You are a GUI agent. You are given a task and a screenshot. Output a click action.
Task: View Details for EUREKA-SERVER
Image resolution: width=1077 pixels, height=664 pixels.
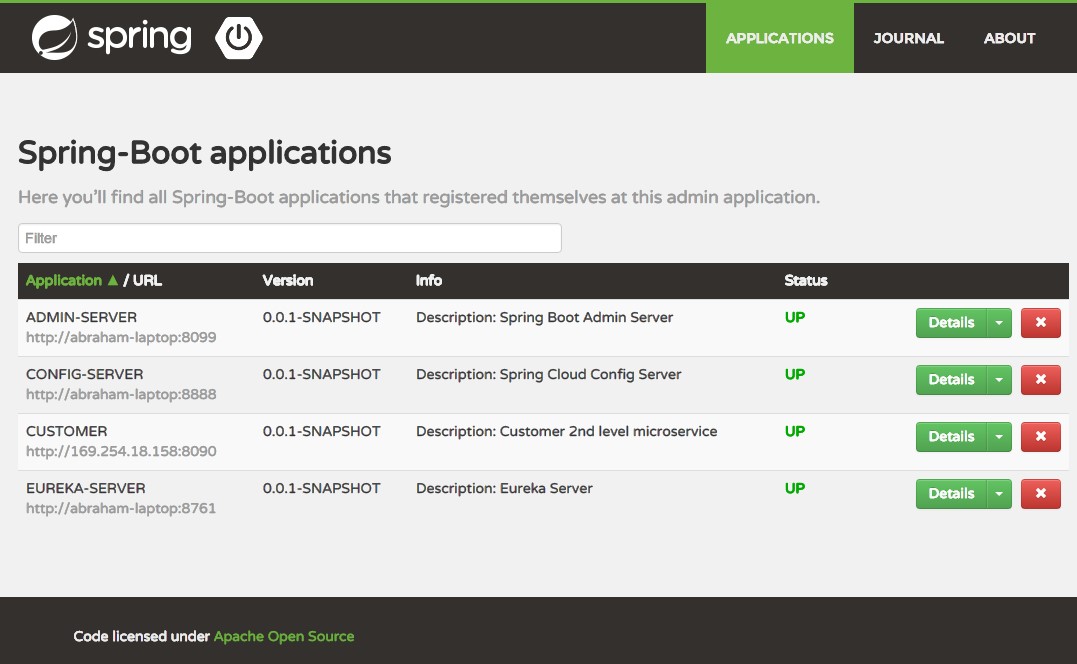point(951,494)
